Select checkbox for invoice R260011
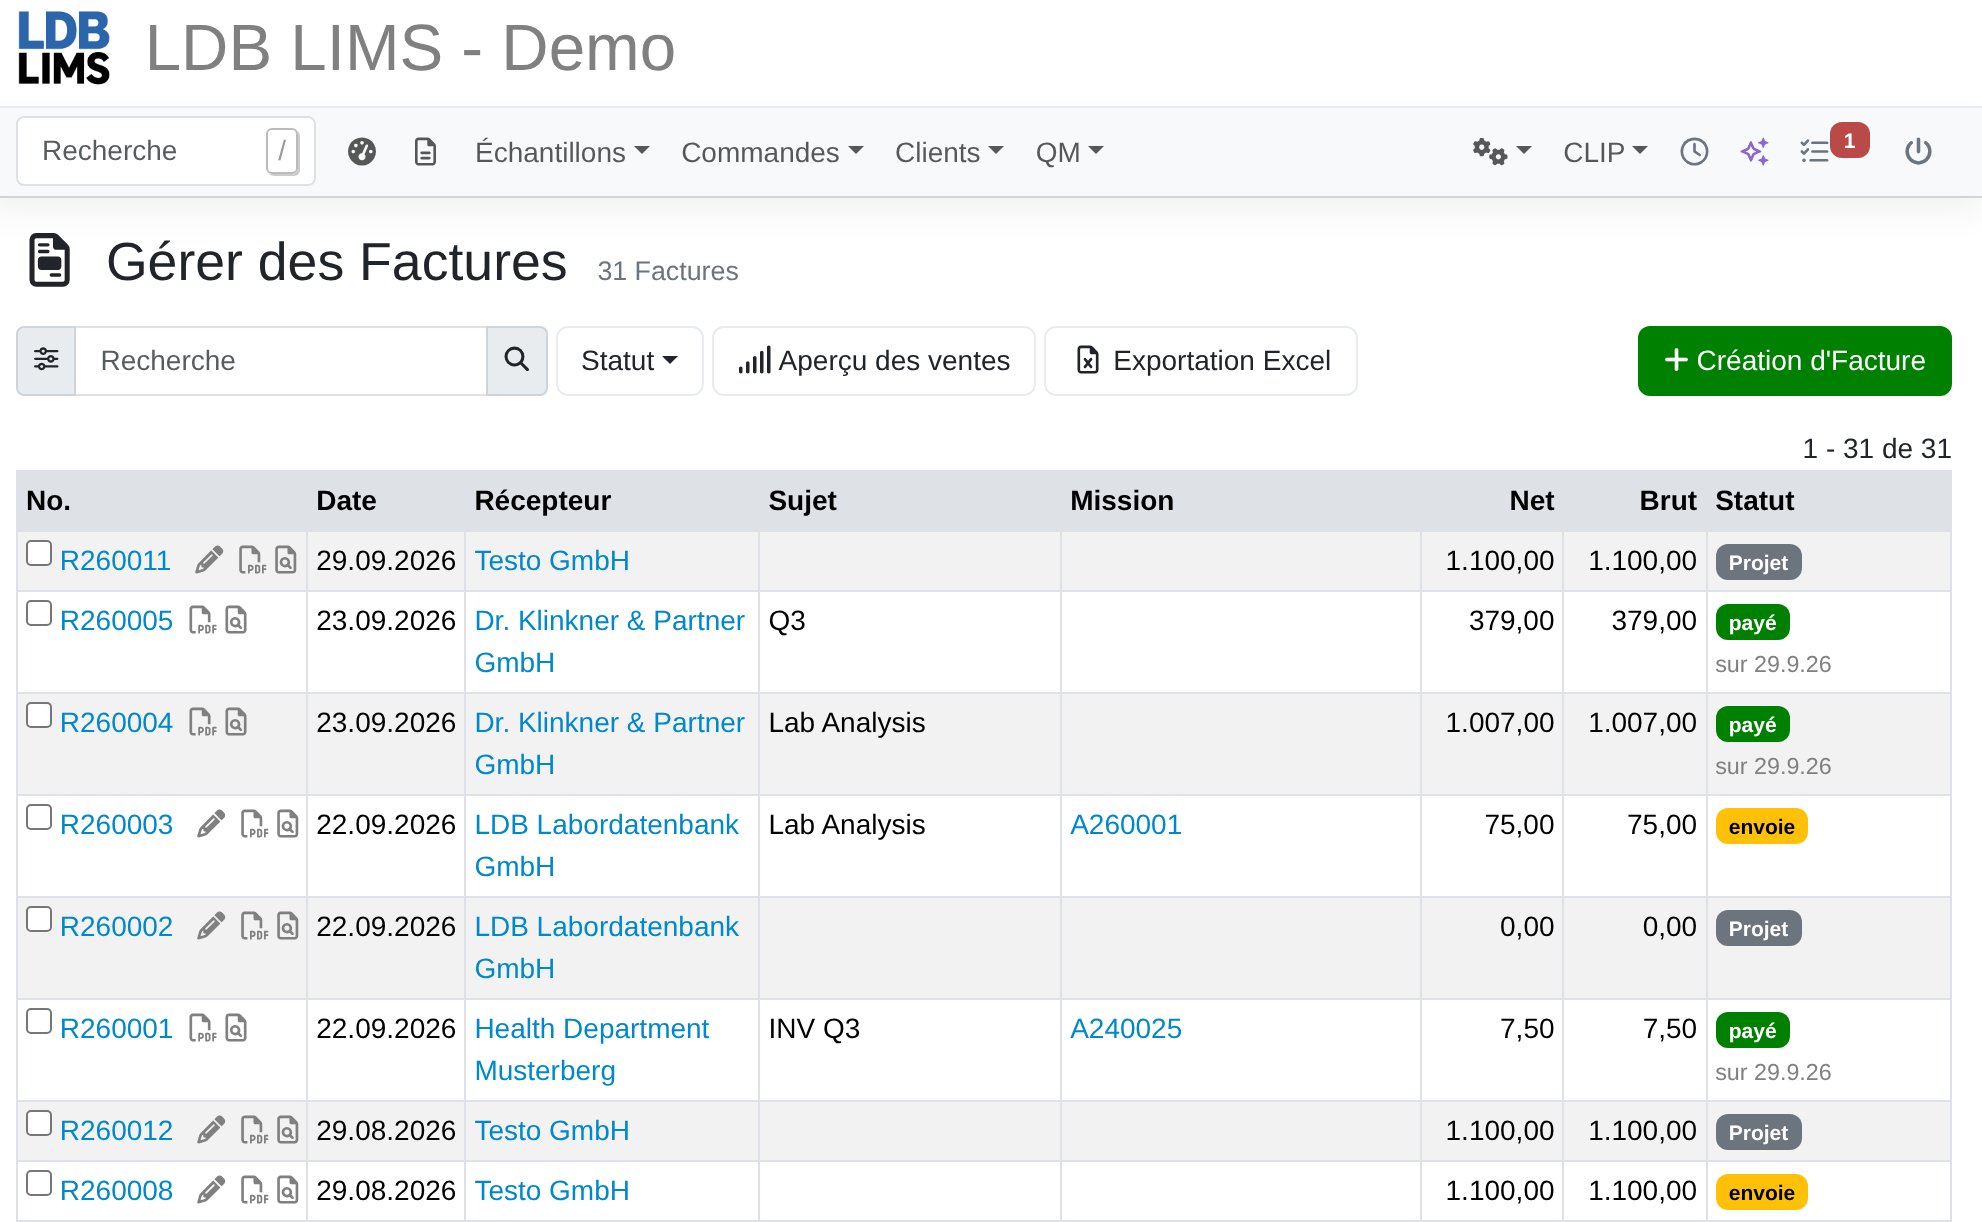The width and height of the screenshot is (1982, 1222). pyautogui.click(x=39, y=553)
